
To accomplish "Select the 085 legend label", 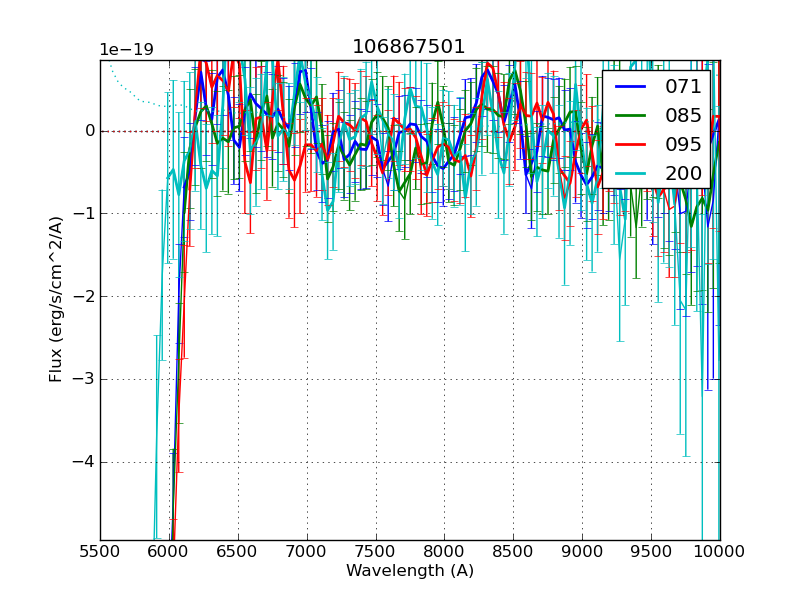I will point(683,115).
